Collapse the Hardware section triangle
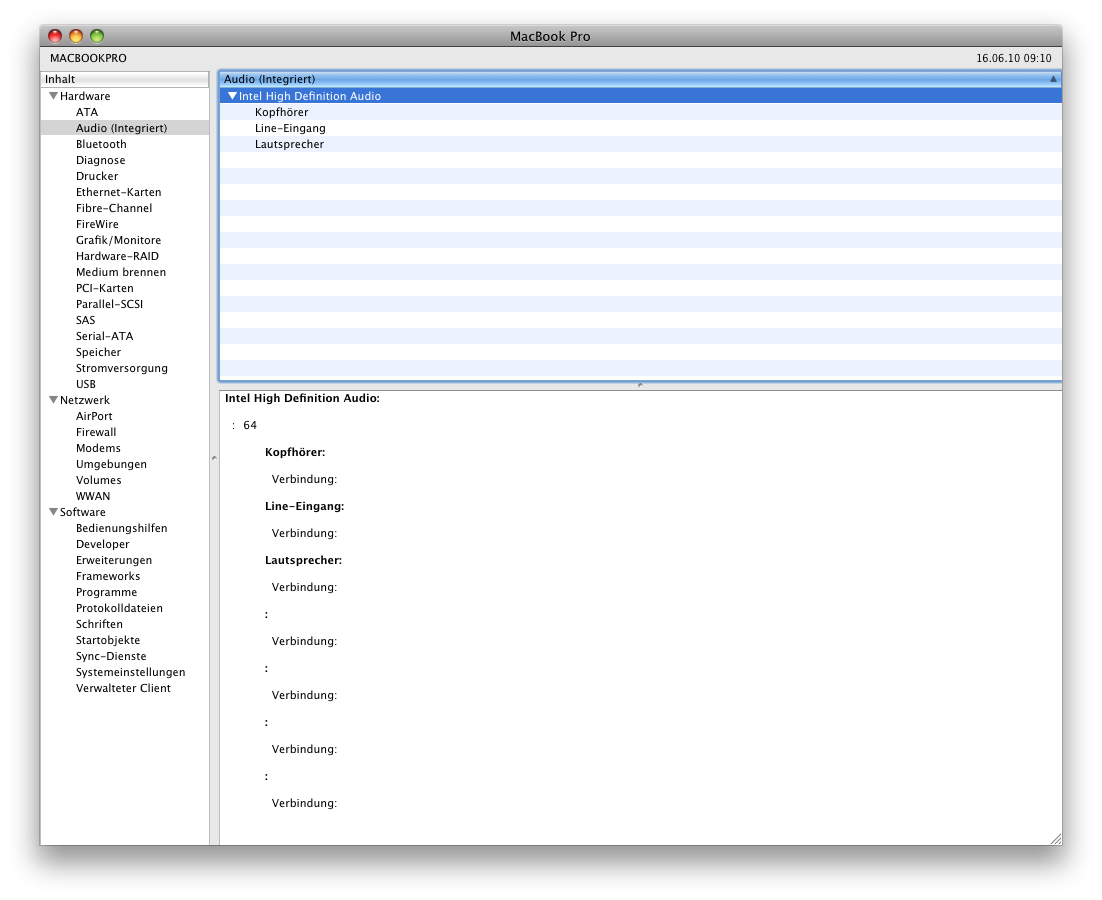 click(x=53, y=96)
